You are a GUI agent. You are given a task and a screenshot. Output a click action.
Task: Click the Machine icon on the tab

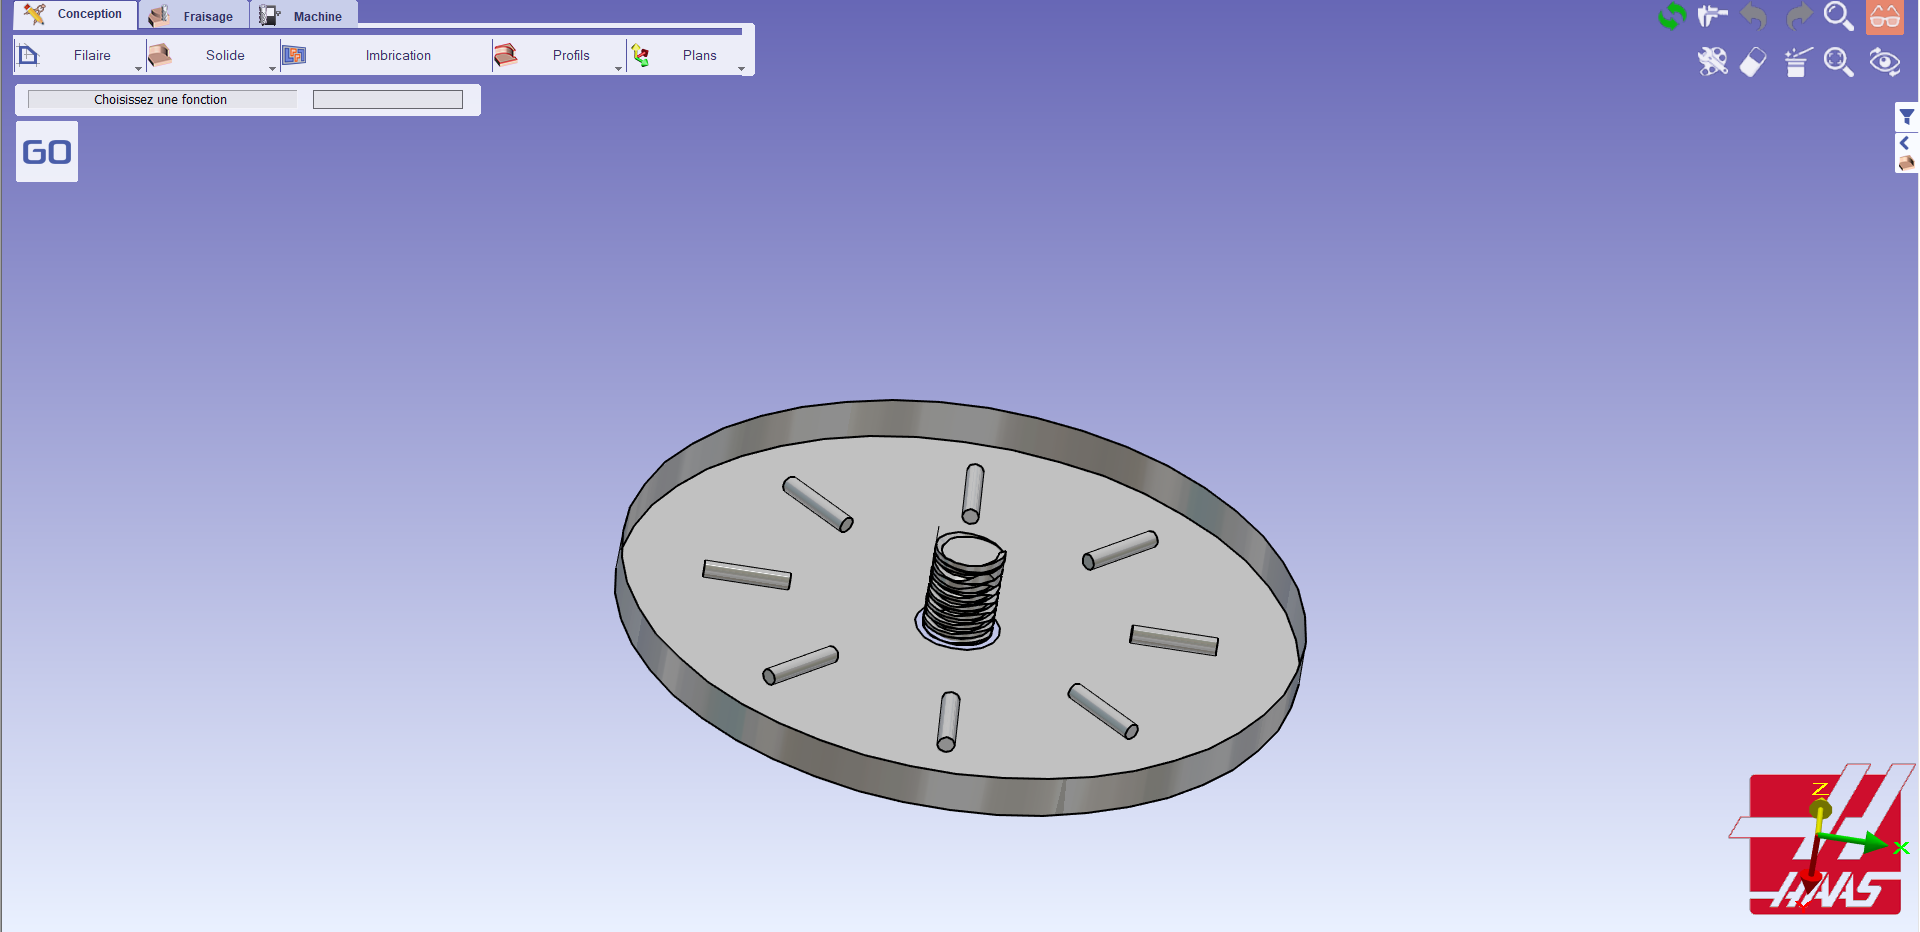point(269,16)
